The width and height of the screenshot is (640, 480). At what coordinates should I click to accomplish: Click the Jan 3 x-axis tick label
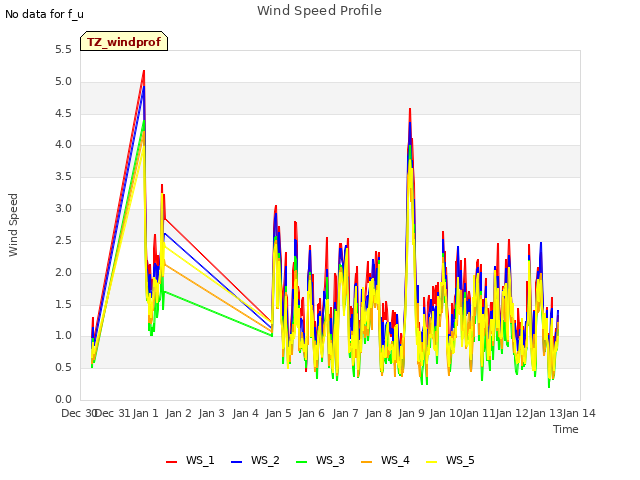(x=212, y=413)
